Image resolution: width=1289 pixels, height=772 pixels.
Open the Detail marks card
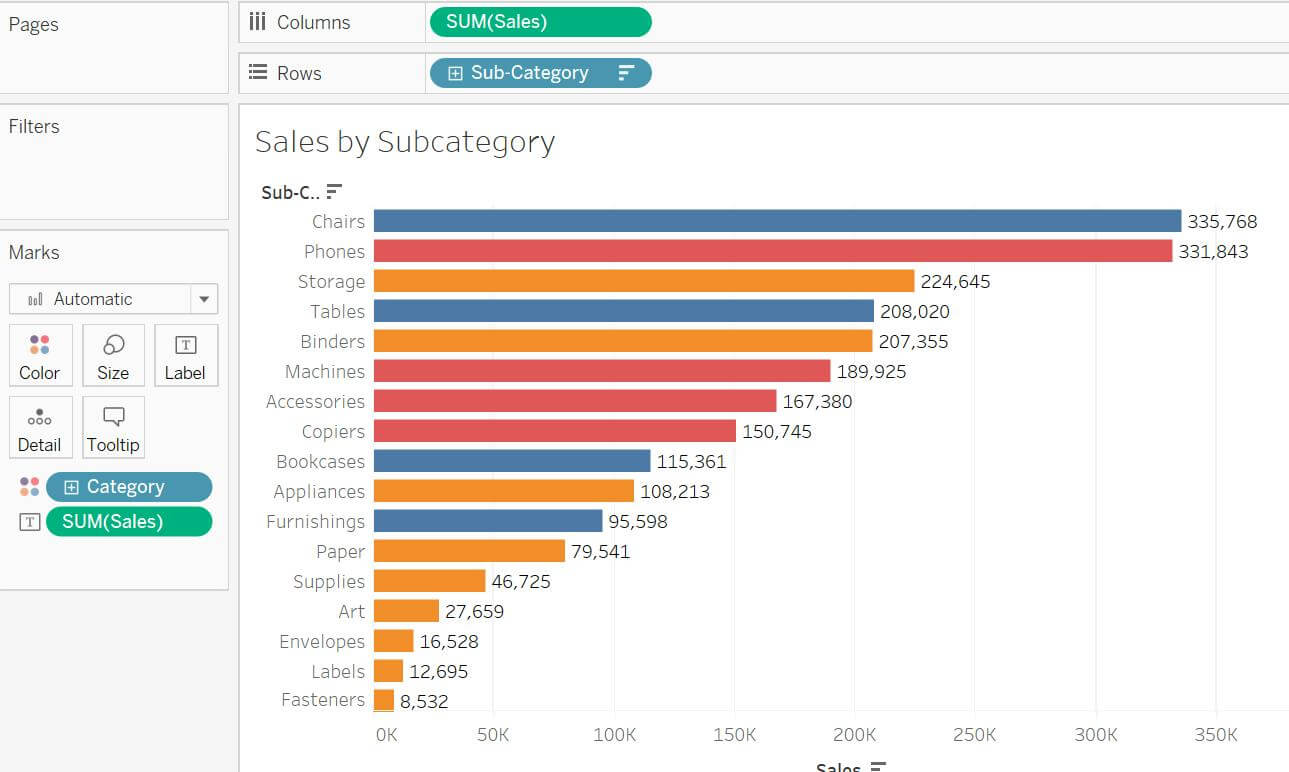[x=40, y=428]
